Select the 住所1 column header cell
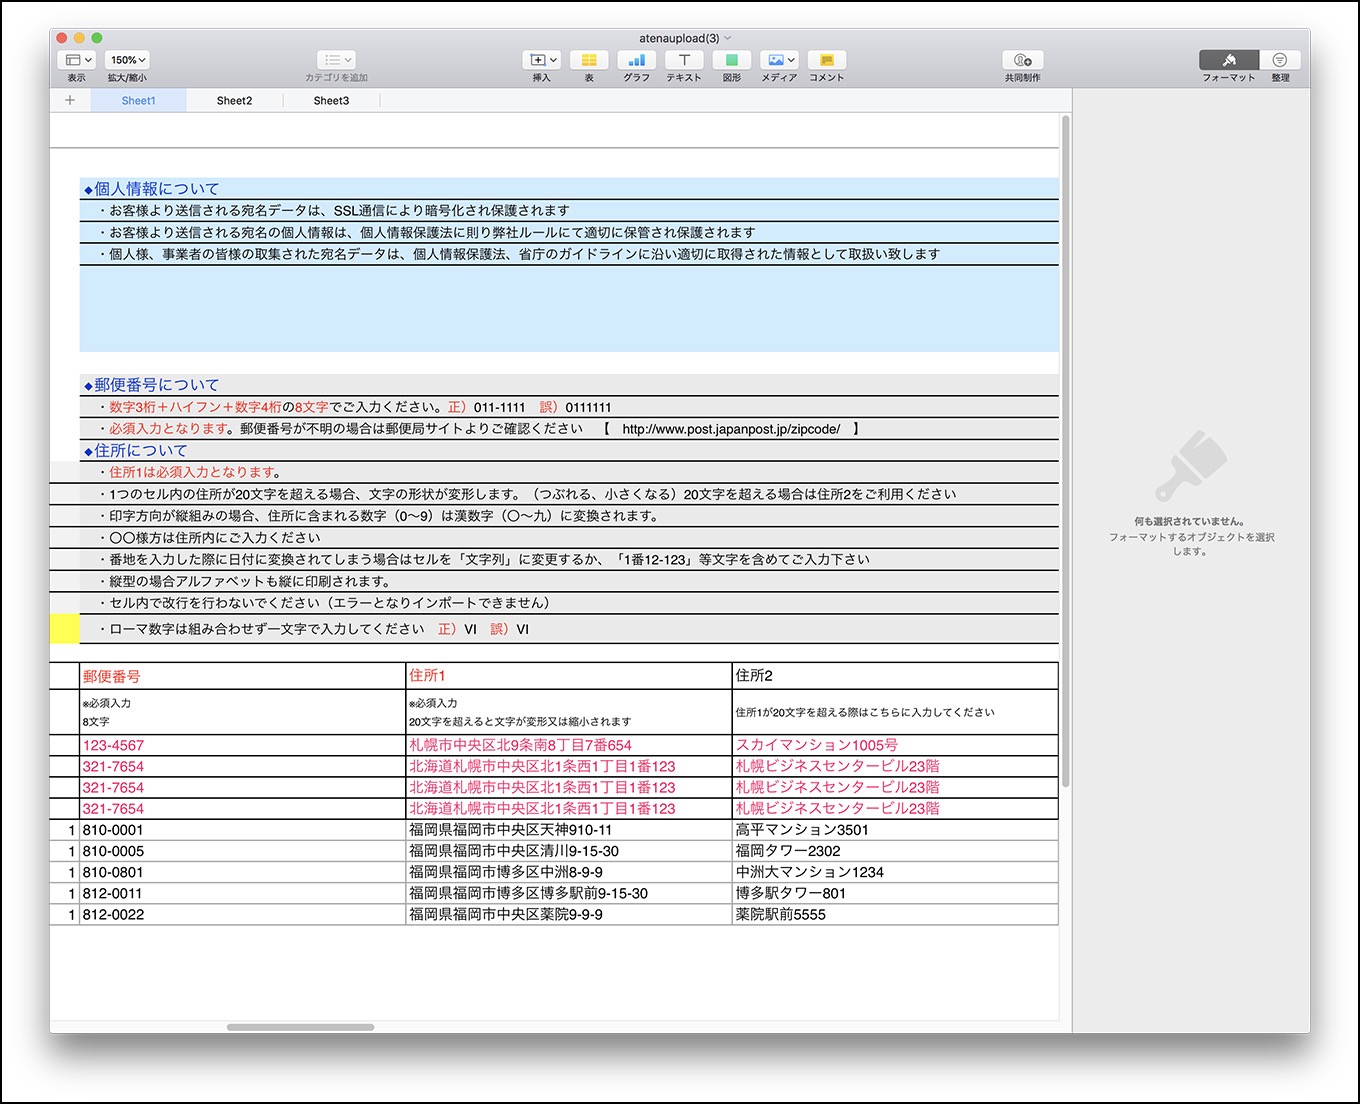The image size is (1360, 1104). (569, 676)
